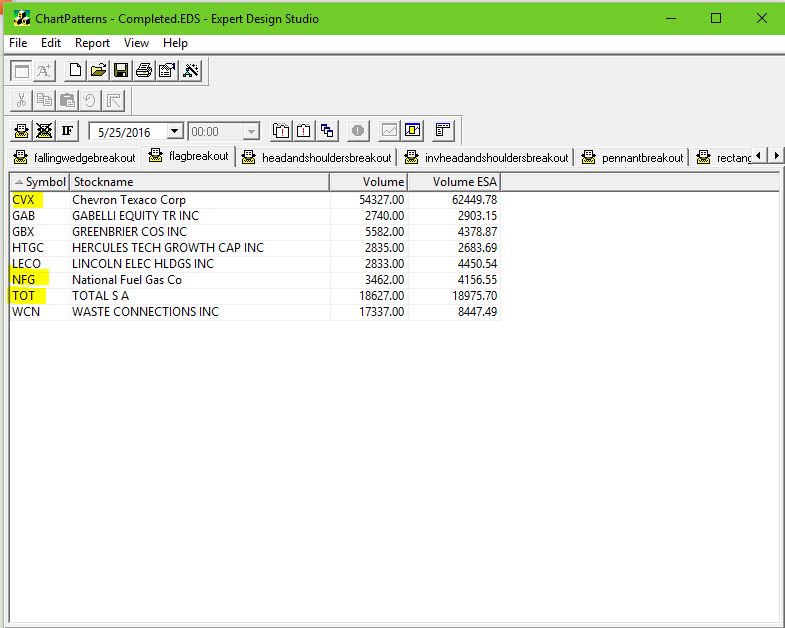785x628 pixels.
Task: Click the list layout icon at toolbar end
Action: (443, 131)
